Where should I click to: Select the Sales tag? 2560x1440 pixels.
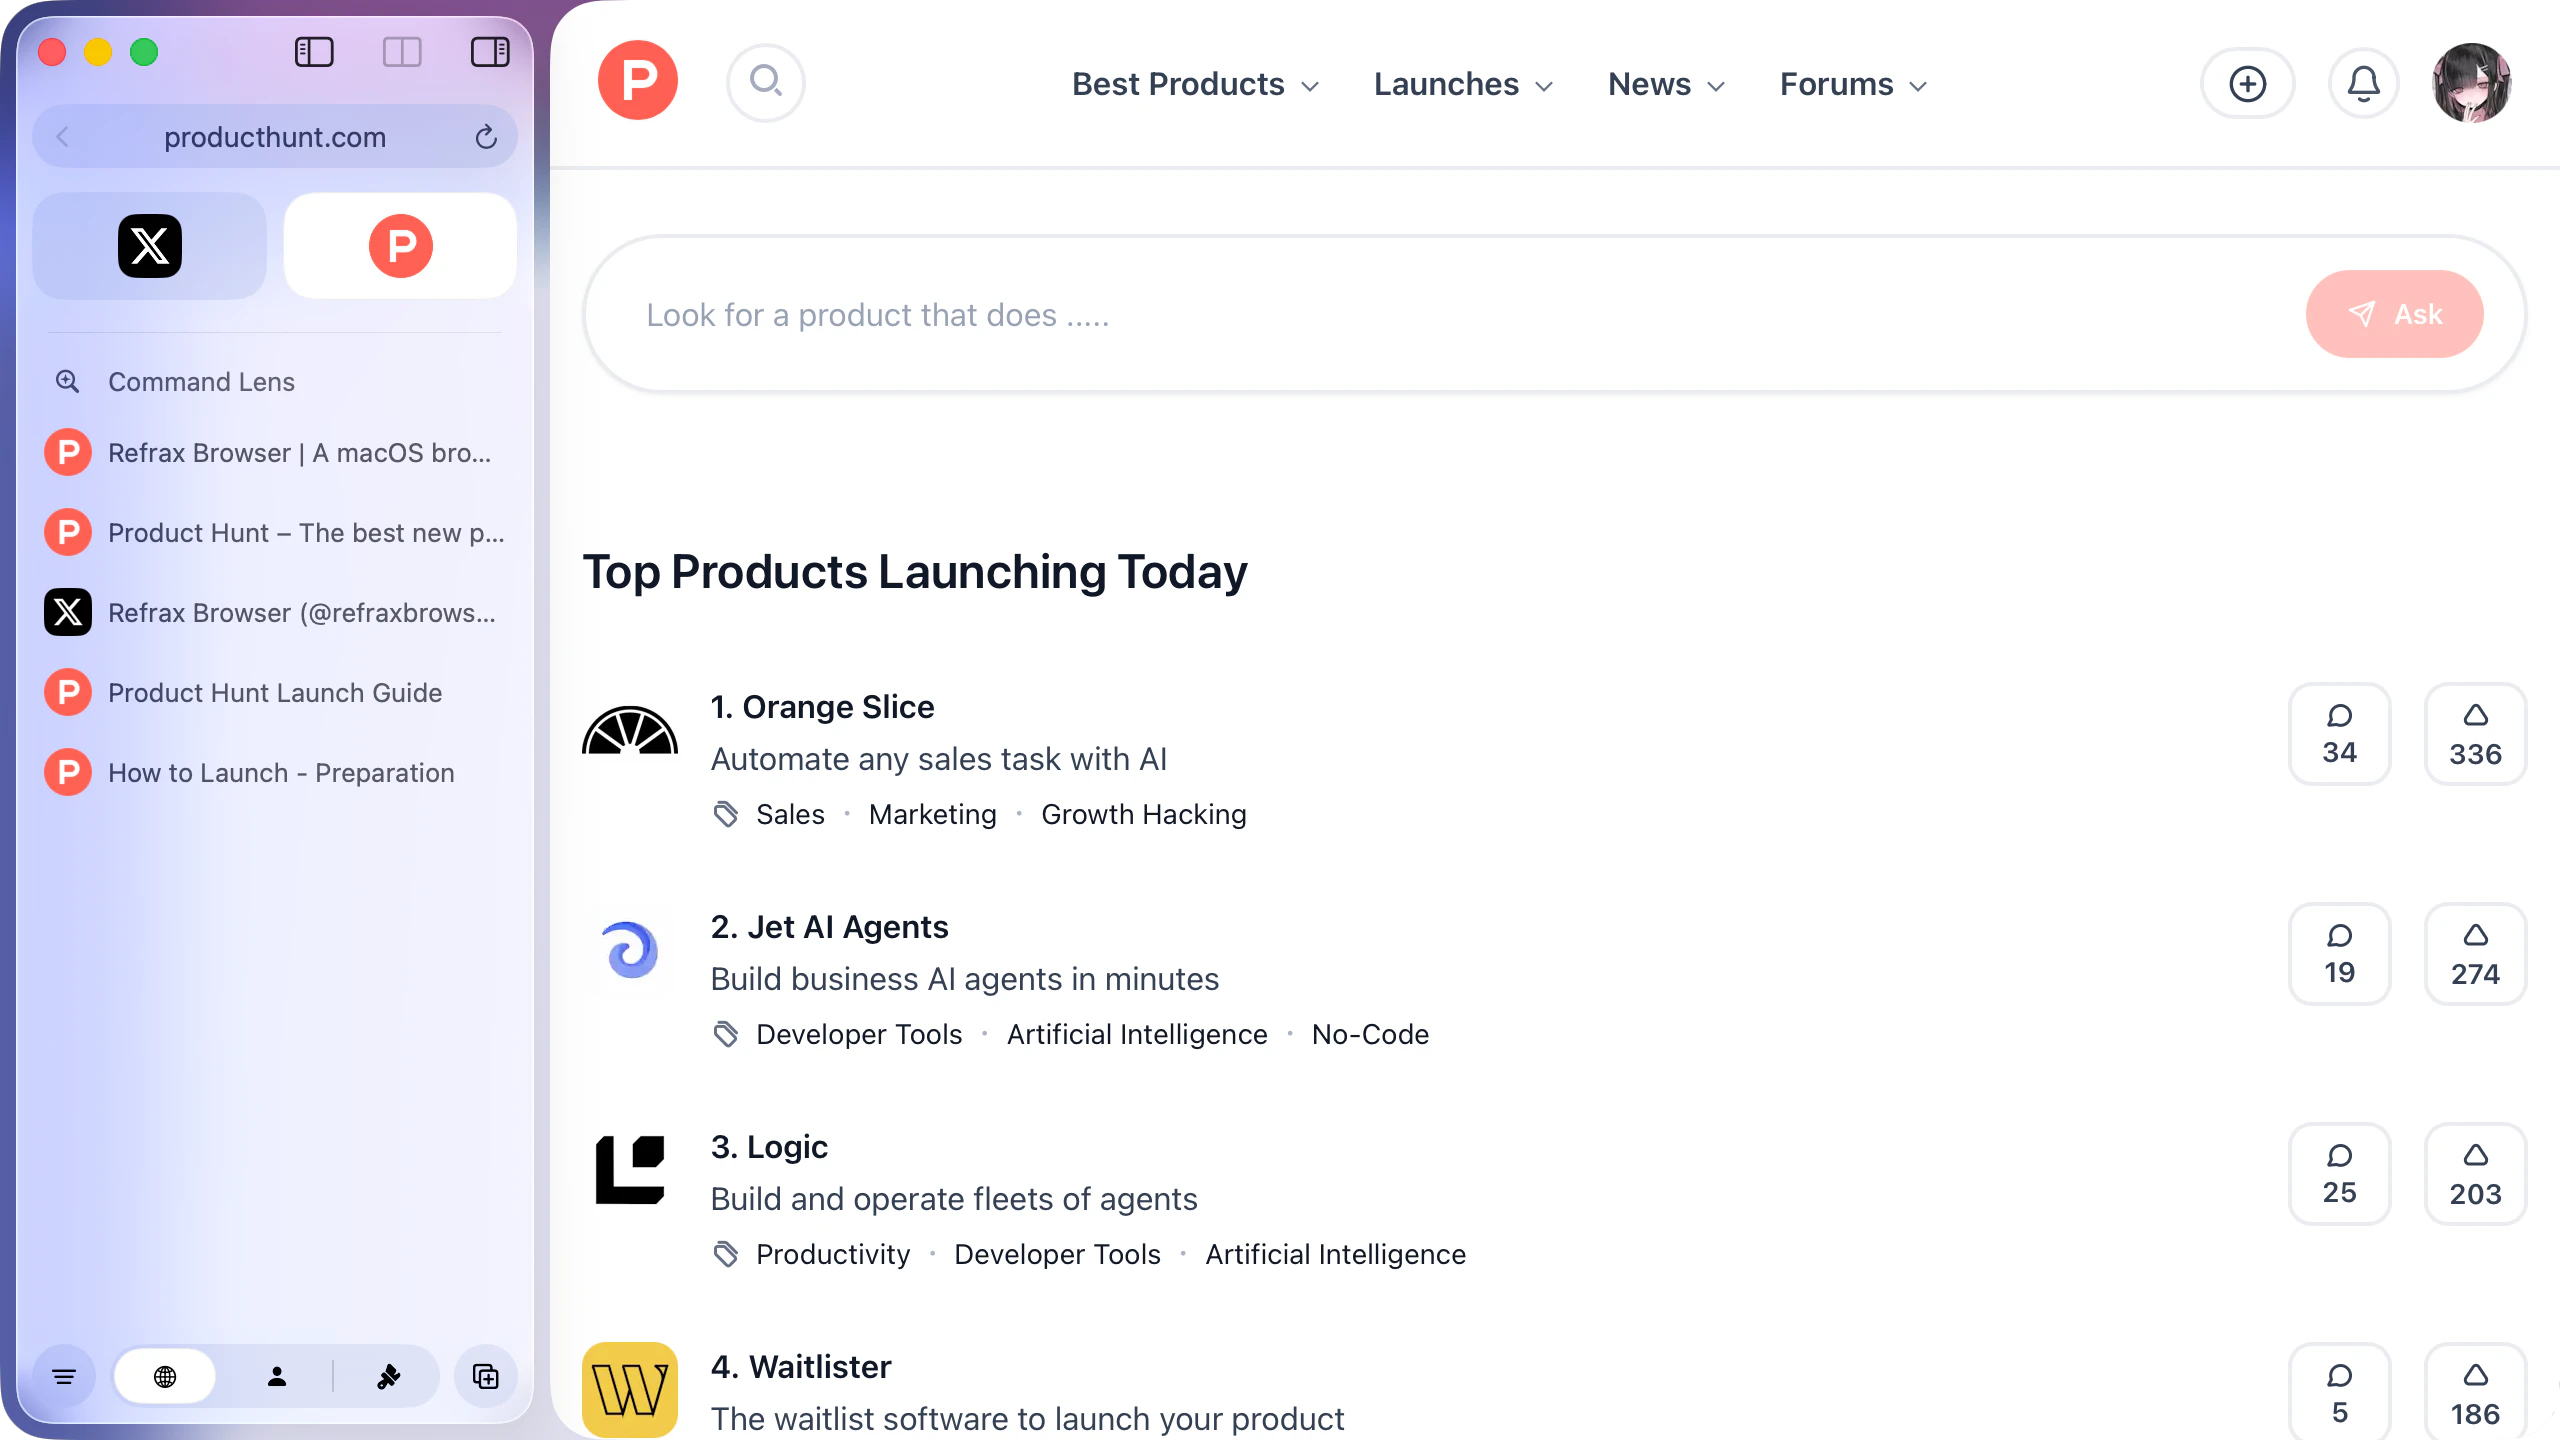point(790,814)
